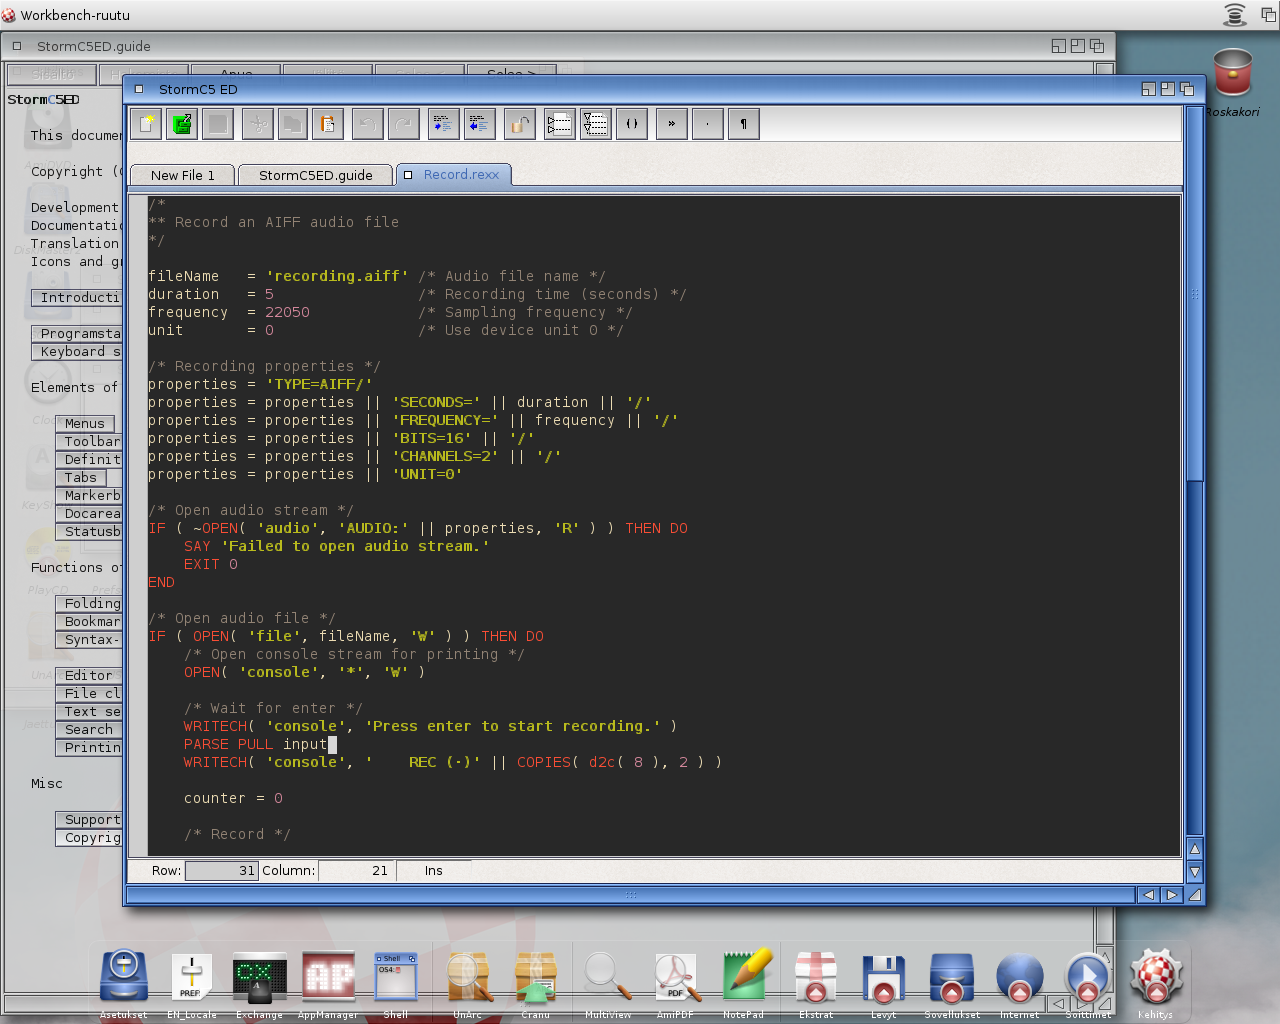
Task: Click the frequency value 22050
Action: 287,312
